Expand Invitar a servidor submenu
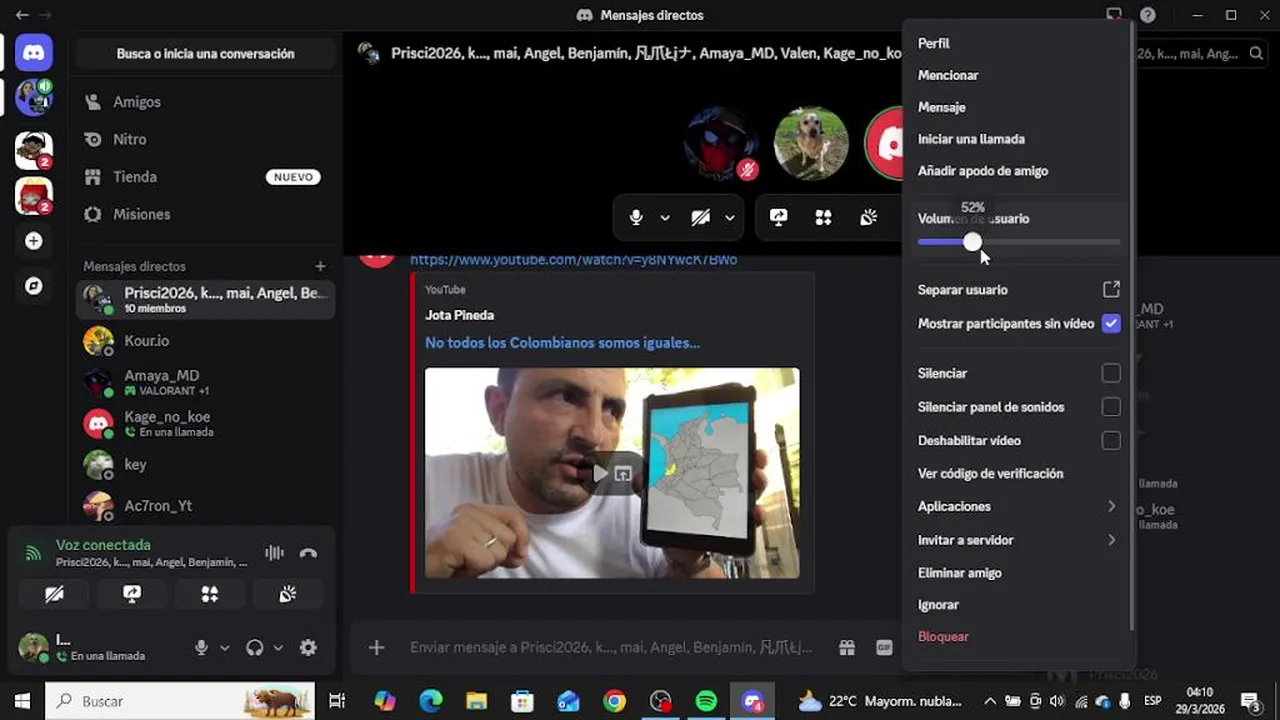1280x720 pixels. click(1018, 540)
